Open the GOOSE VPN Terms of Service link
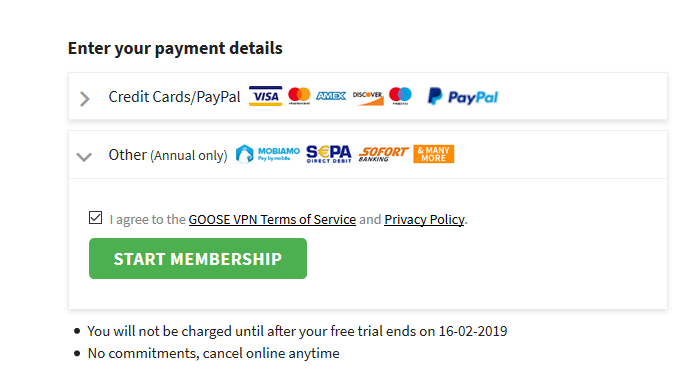This screenshot has height=385, width=700. (272, 220)
